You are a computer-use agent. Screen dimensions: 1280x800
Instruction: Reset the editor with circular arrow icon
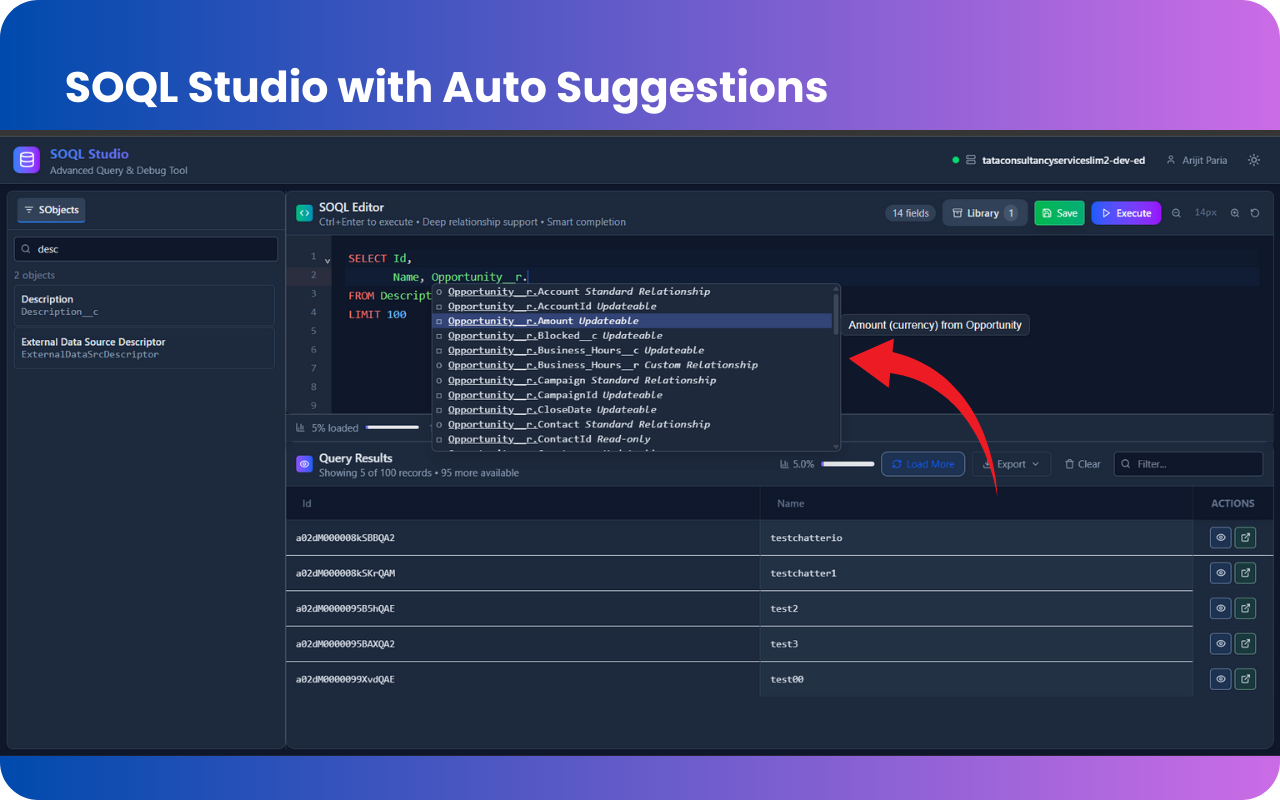tap(1255, 213)
